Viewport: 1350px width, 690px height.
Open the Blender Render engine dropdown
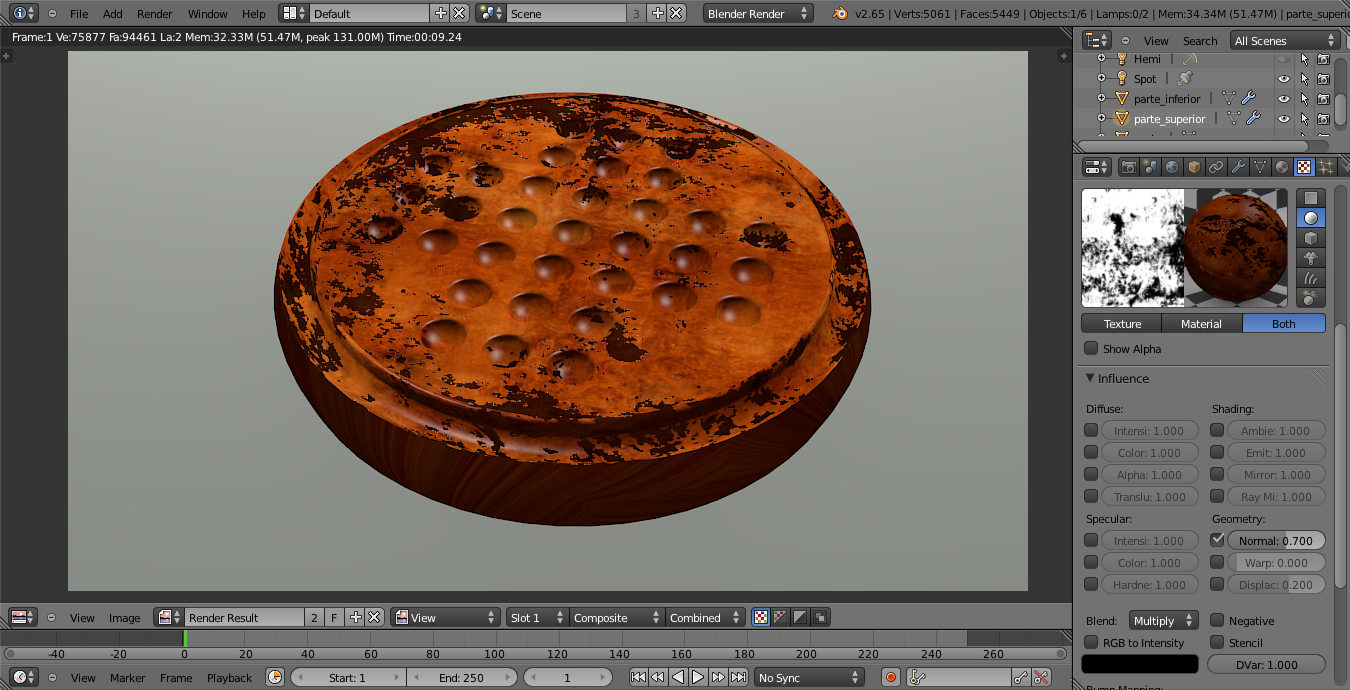click(758, 14)
